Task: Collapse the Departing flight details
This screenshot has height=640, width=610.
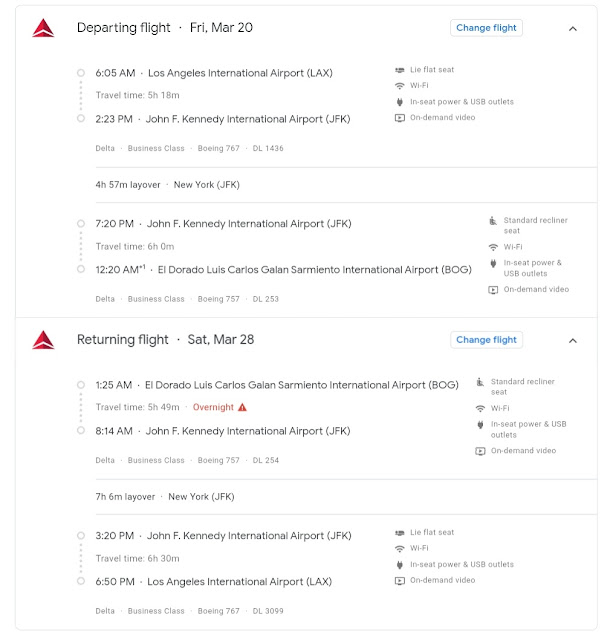Action: coord(573,29)
